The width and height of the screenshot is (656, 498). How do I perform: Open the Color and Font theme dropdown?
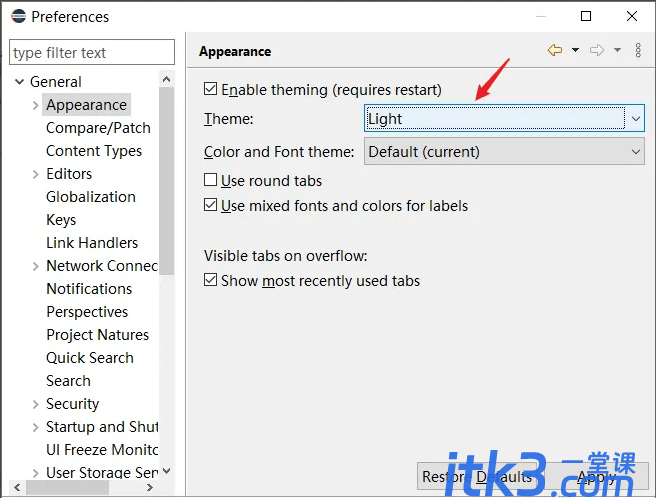click(x=504, y=151)
